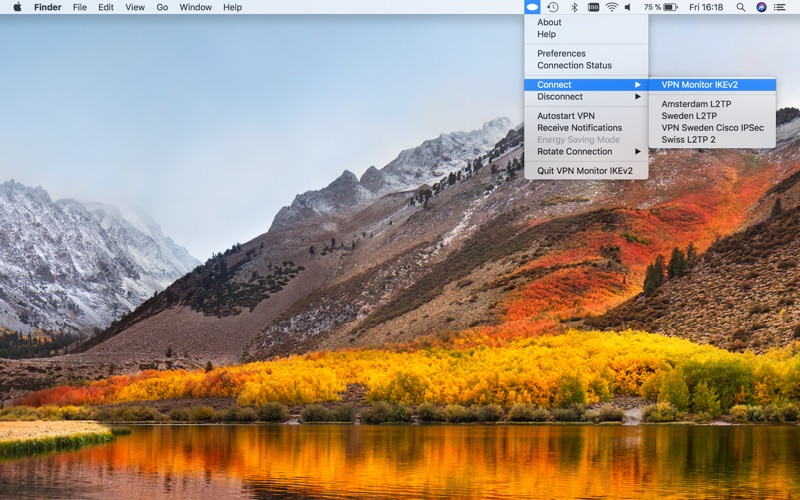Open the Window menu
The image size is (800, 500).
(195, 7)
